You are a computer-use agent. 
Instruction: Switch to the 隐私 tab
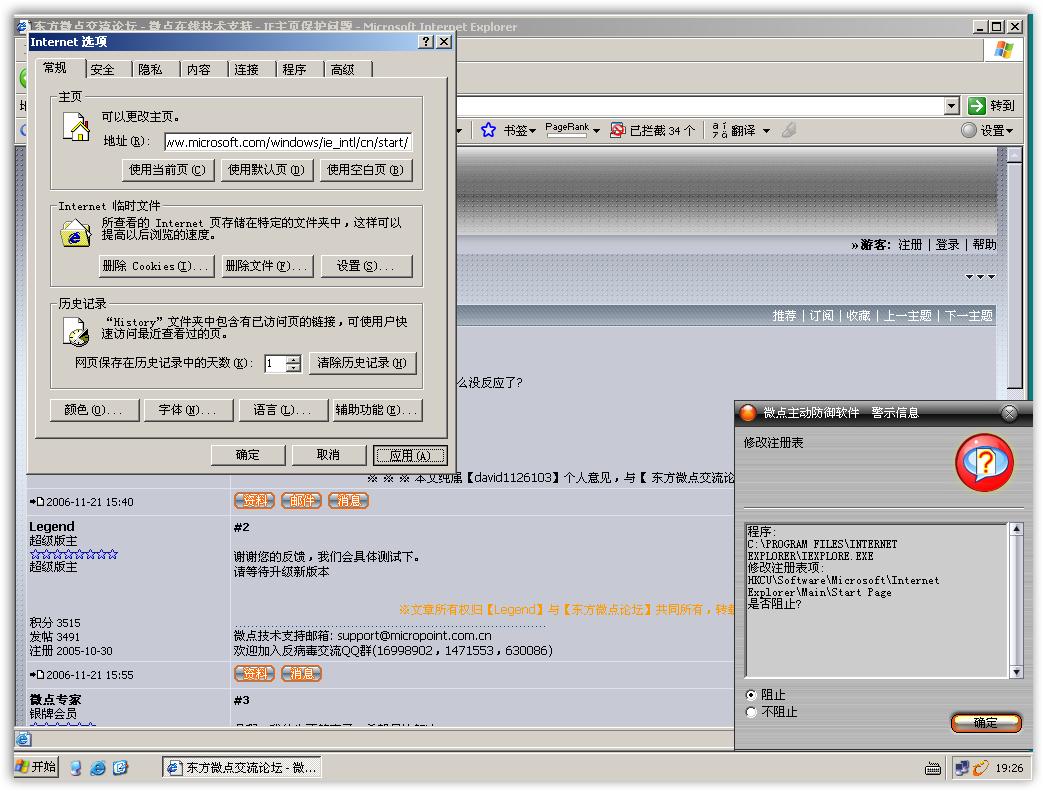pyautogui.click(x=150, y=69)
